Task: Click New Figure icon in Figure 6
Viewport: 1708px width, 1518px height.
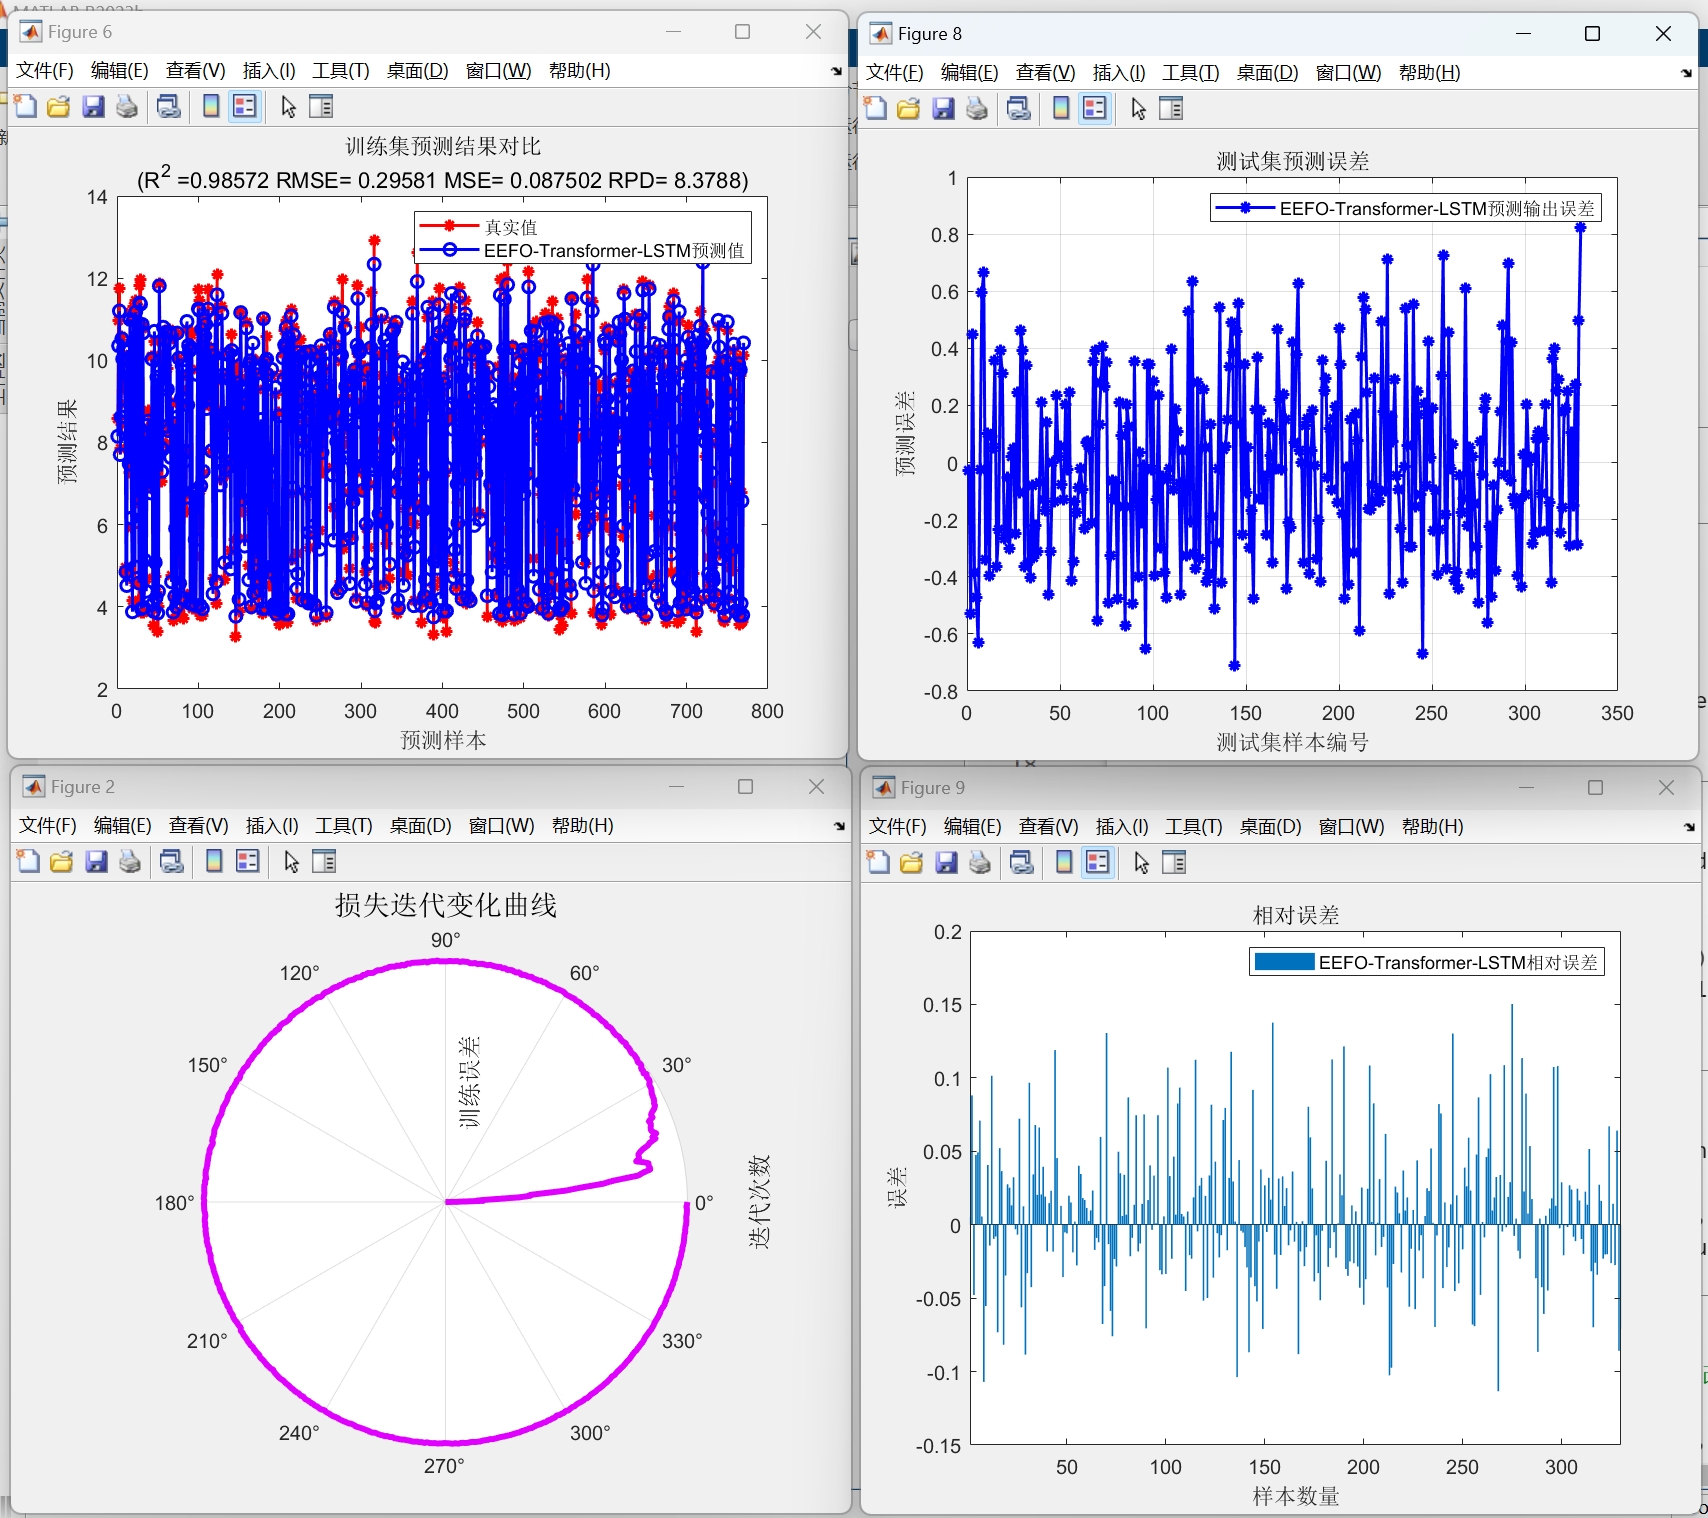Action: click(25, 106)
